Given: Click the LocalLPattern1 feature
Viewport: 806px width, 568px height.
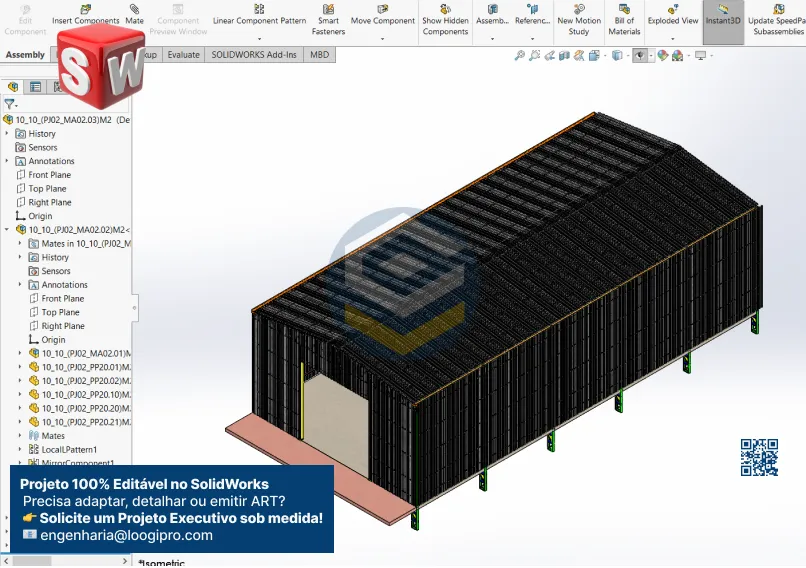Looking at the screenshot, I should click(69, 450).
